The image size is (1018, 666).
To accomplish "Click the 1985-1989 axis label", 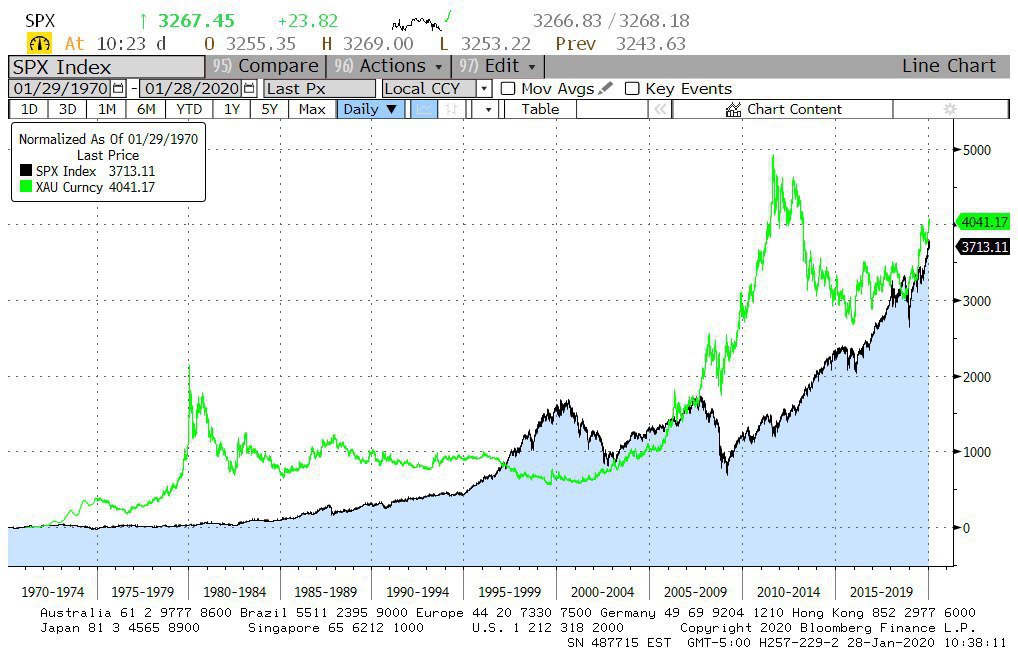I will pyautogui.click(x=325, y=592).
